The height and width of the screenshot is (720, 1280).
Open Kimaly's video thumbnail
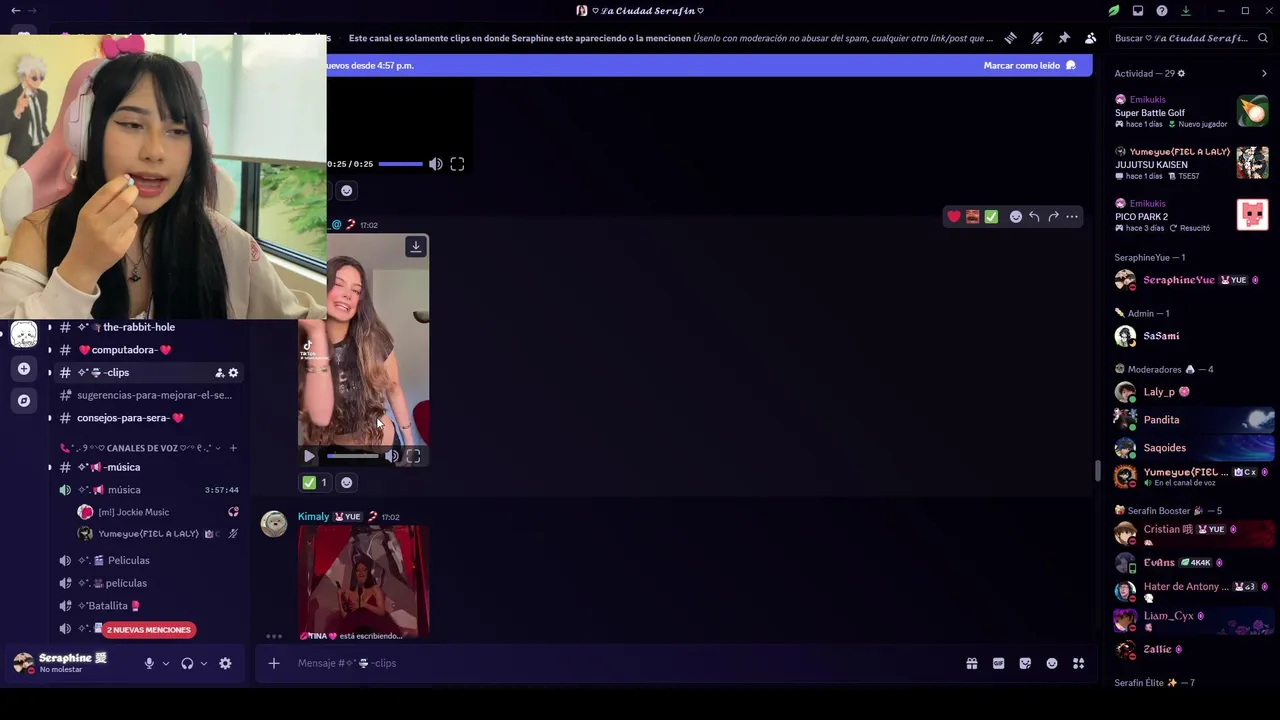coord(364,582)
